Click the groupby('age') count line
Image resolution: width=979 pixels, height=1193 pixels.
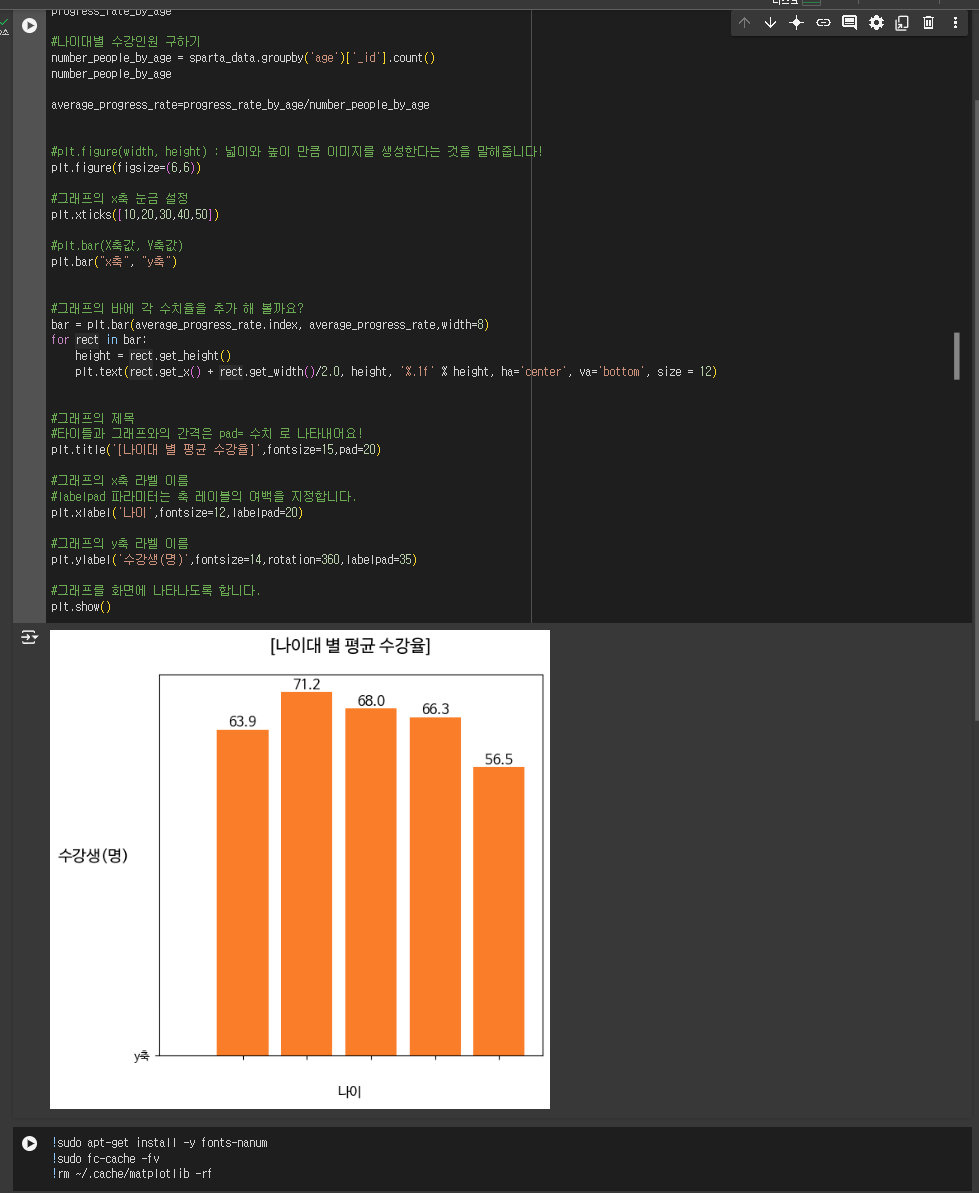coord(243,58)
